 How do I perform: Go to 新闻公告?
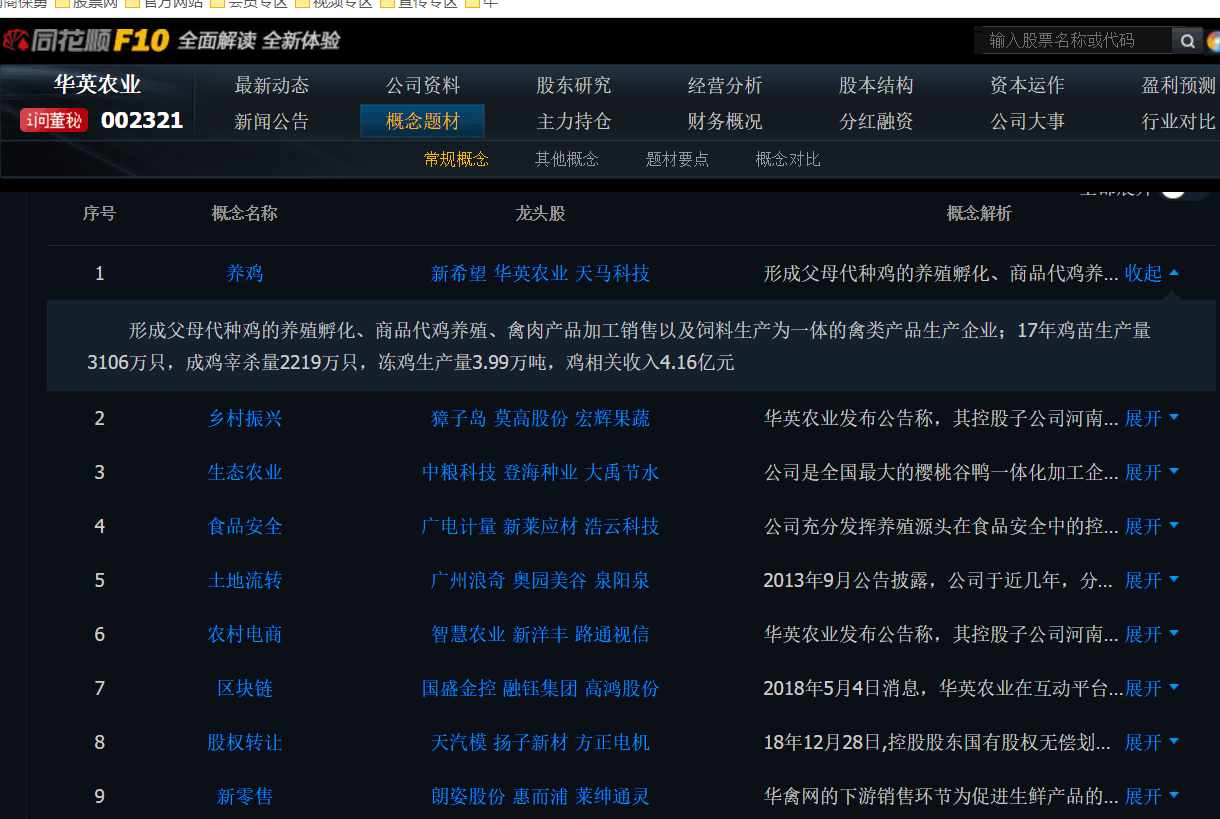pyautogui.click(x=272, y=122)
